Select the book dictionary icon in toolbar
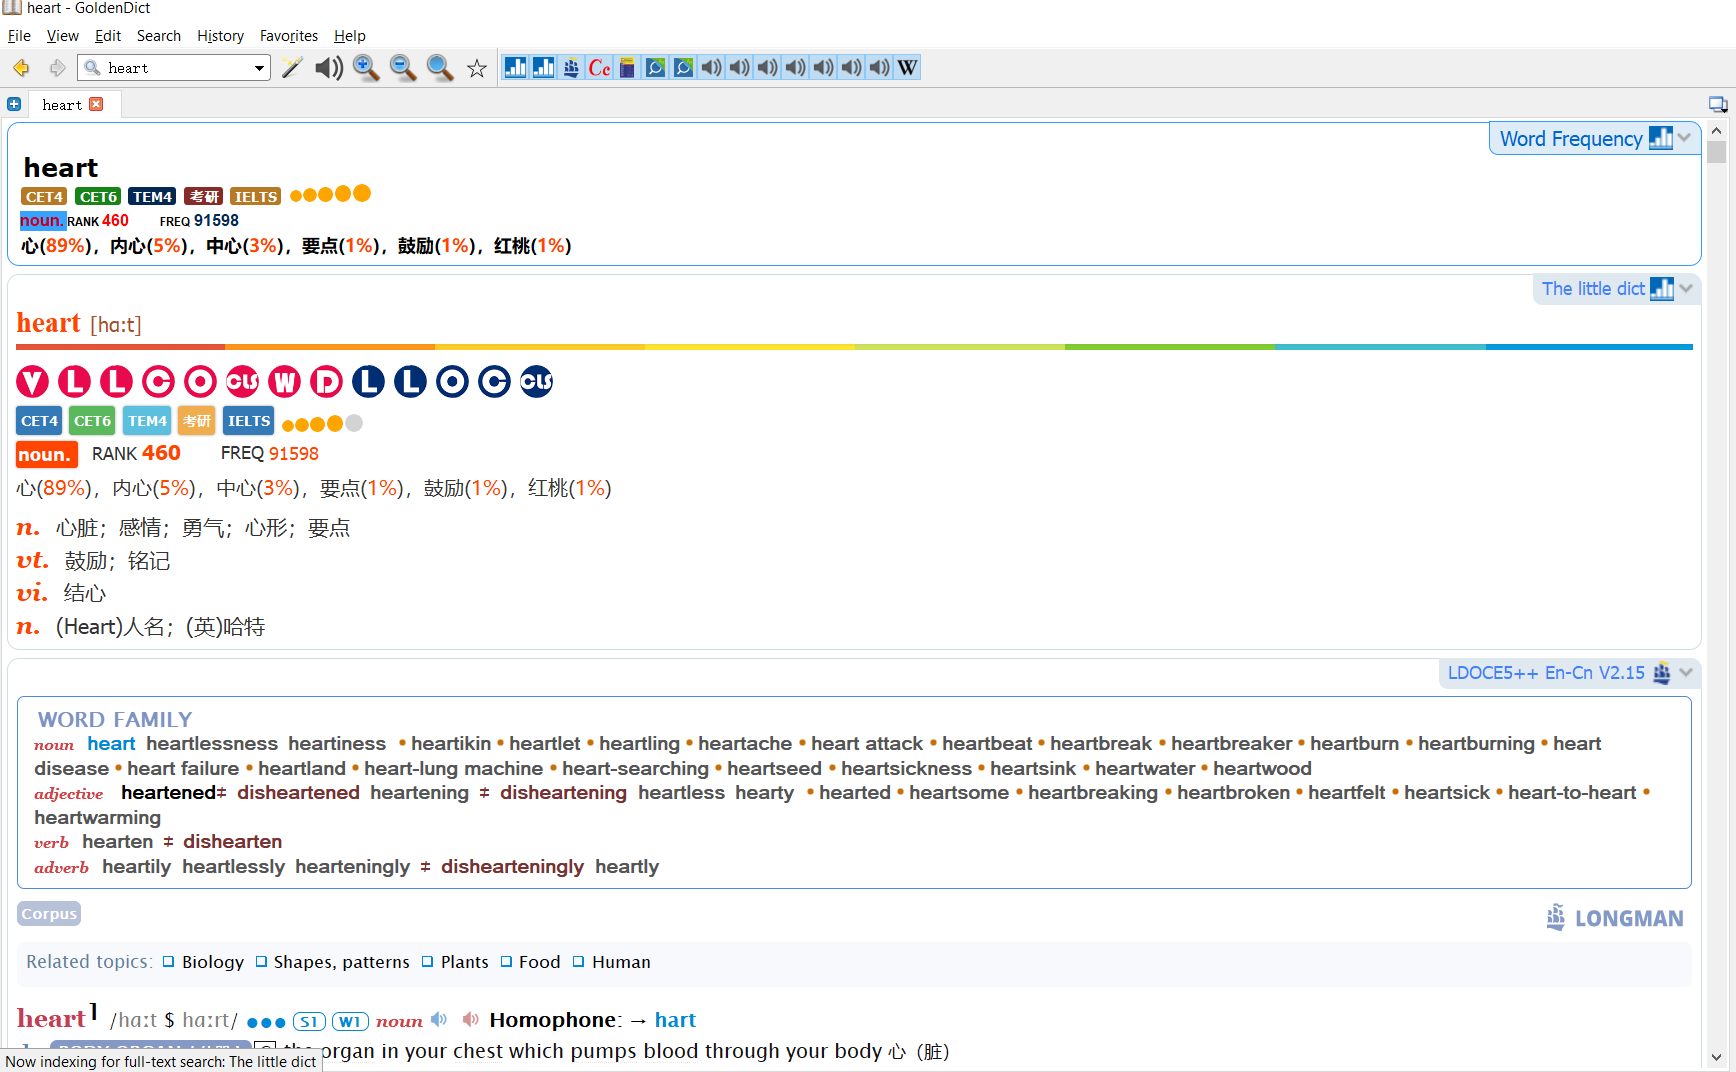The image size is (1736, 1072). click(627, 68)
